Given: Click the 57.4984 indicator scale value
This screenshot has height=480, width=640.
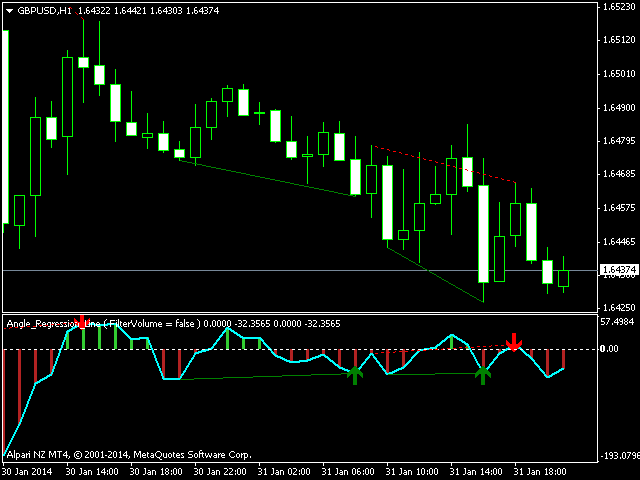Looking at the screenshot, I should (617, 322).
